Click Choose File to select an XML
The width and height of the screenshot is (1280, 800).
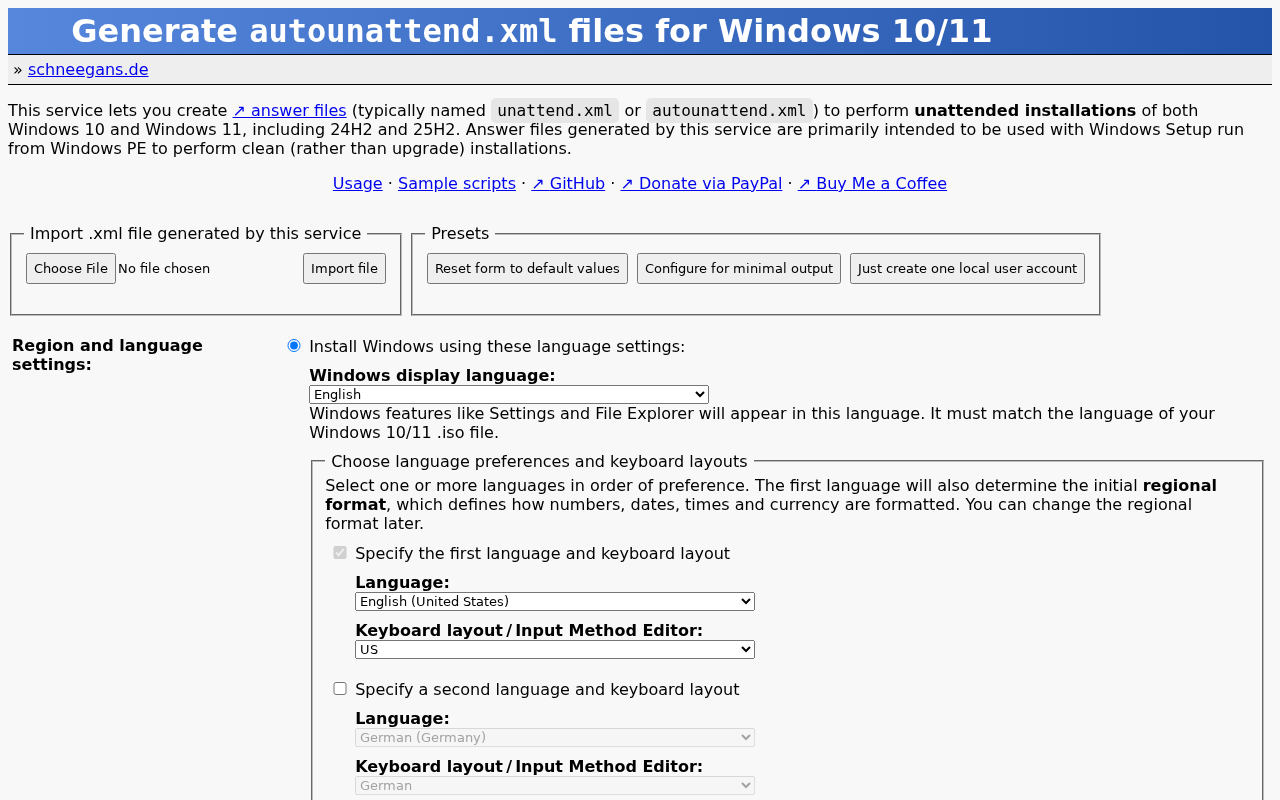(70, 268)
